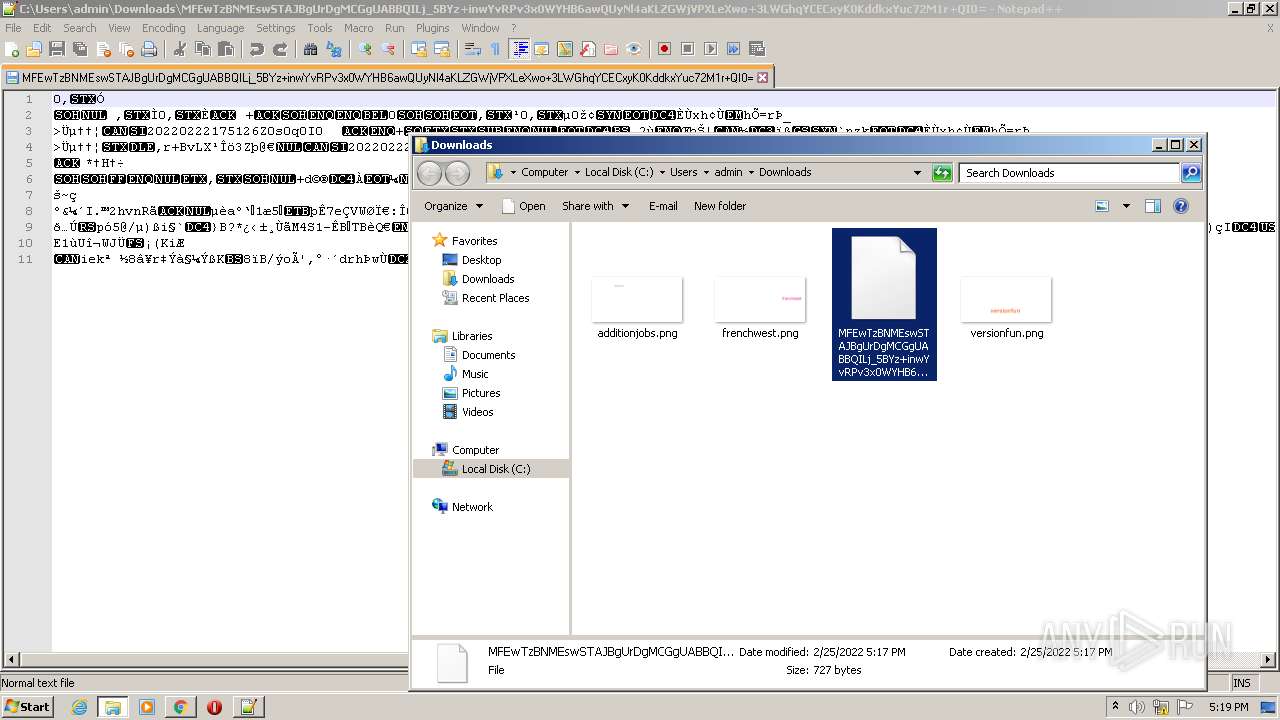Image resolution: width=1280 pixels, height=720 pixels.
Task: Click the Back button in Downloads window
Action: (429, 173)
